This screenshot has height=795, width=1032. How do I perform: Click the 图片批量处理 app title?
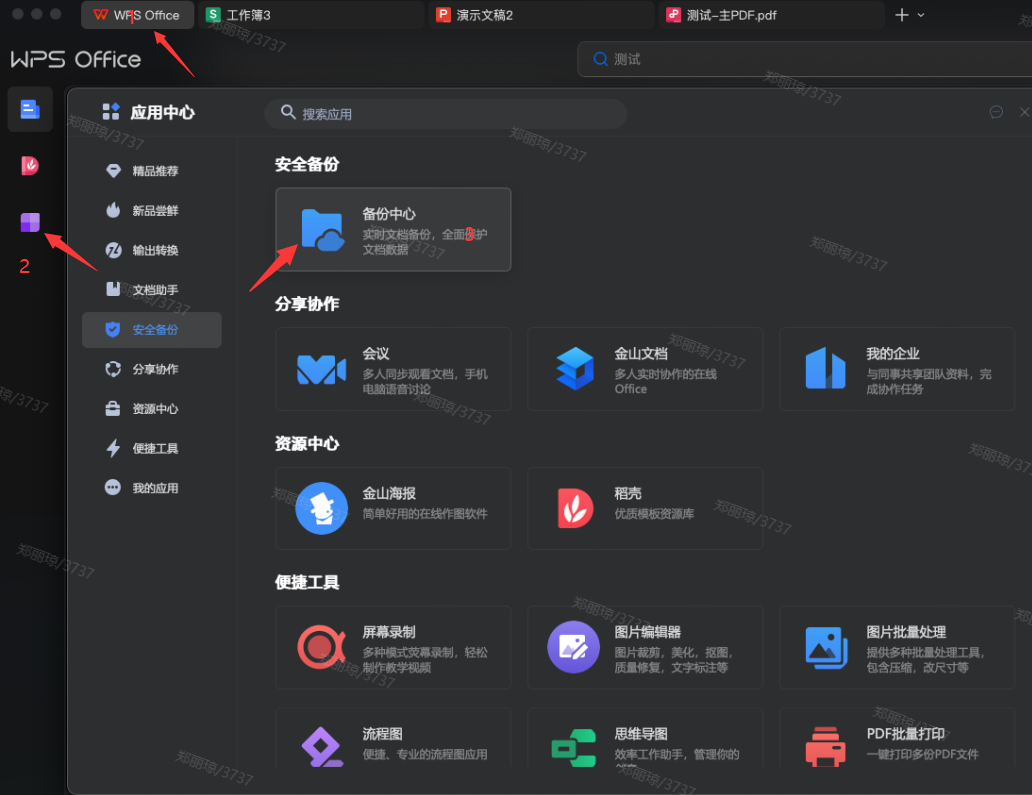coord(906,632)
